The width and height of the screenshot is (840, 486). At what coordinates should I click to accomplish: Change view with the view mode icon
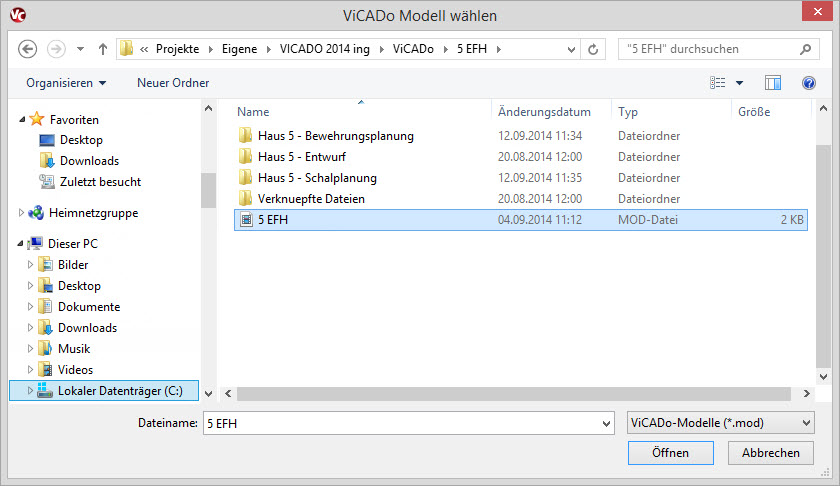717,83
